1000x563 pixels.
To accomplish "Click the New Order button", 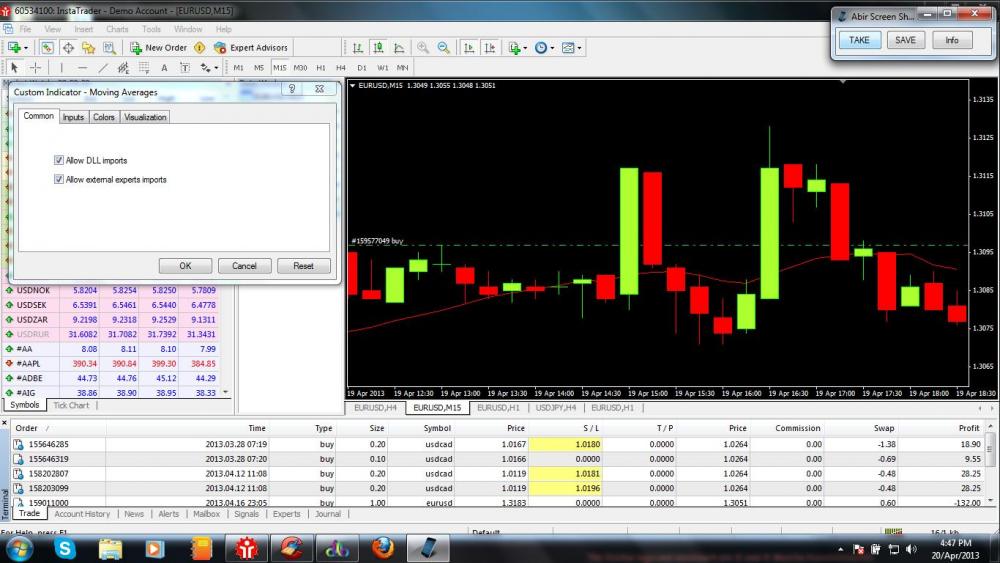I will point(158,48).
